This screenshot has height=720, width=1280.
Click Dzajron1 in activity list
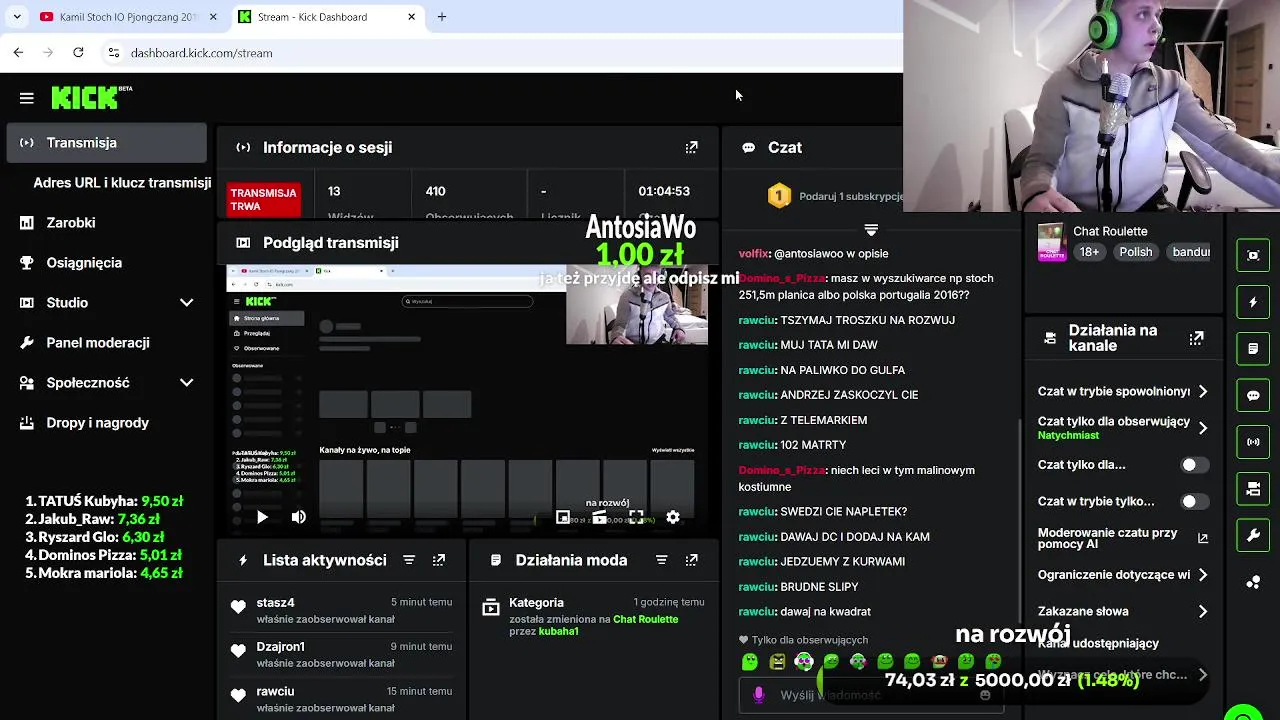tap(280, 647)
